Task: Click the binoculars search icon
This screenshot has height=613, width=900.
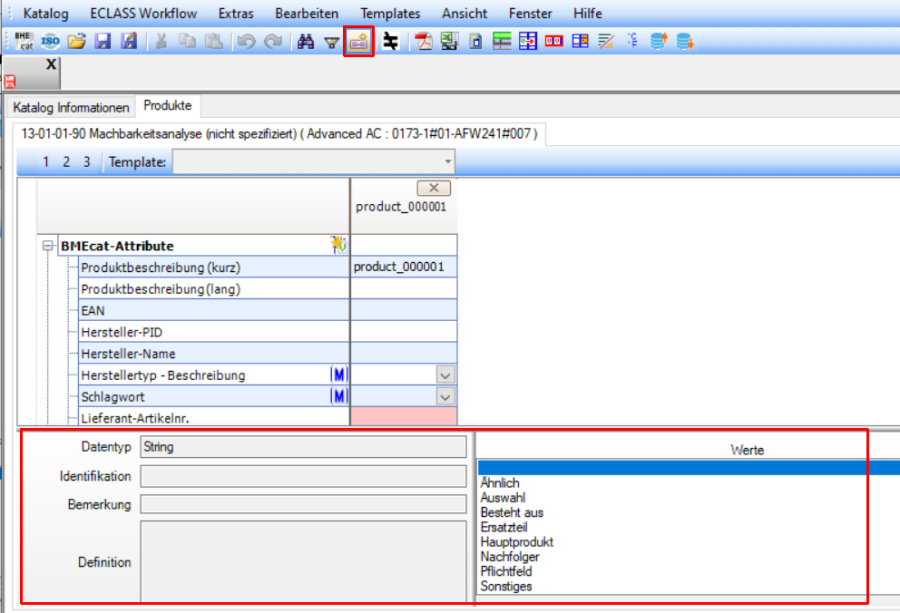Action: [x=307, y=41]
